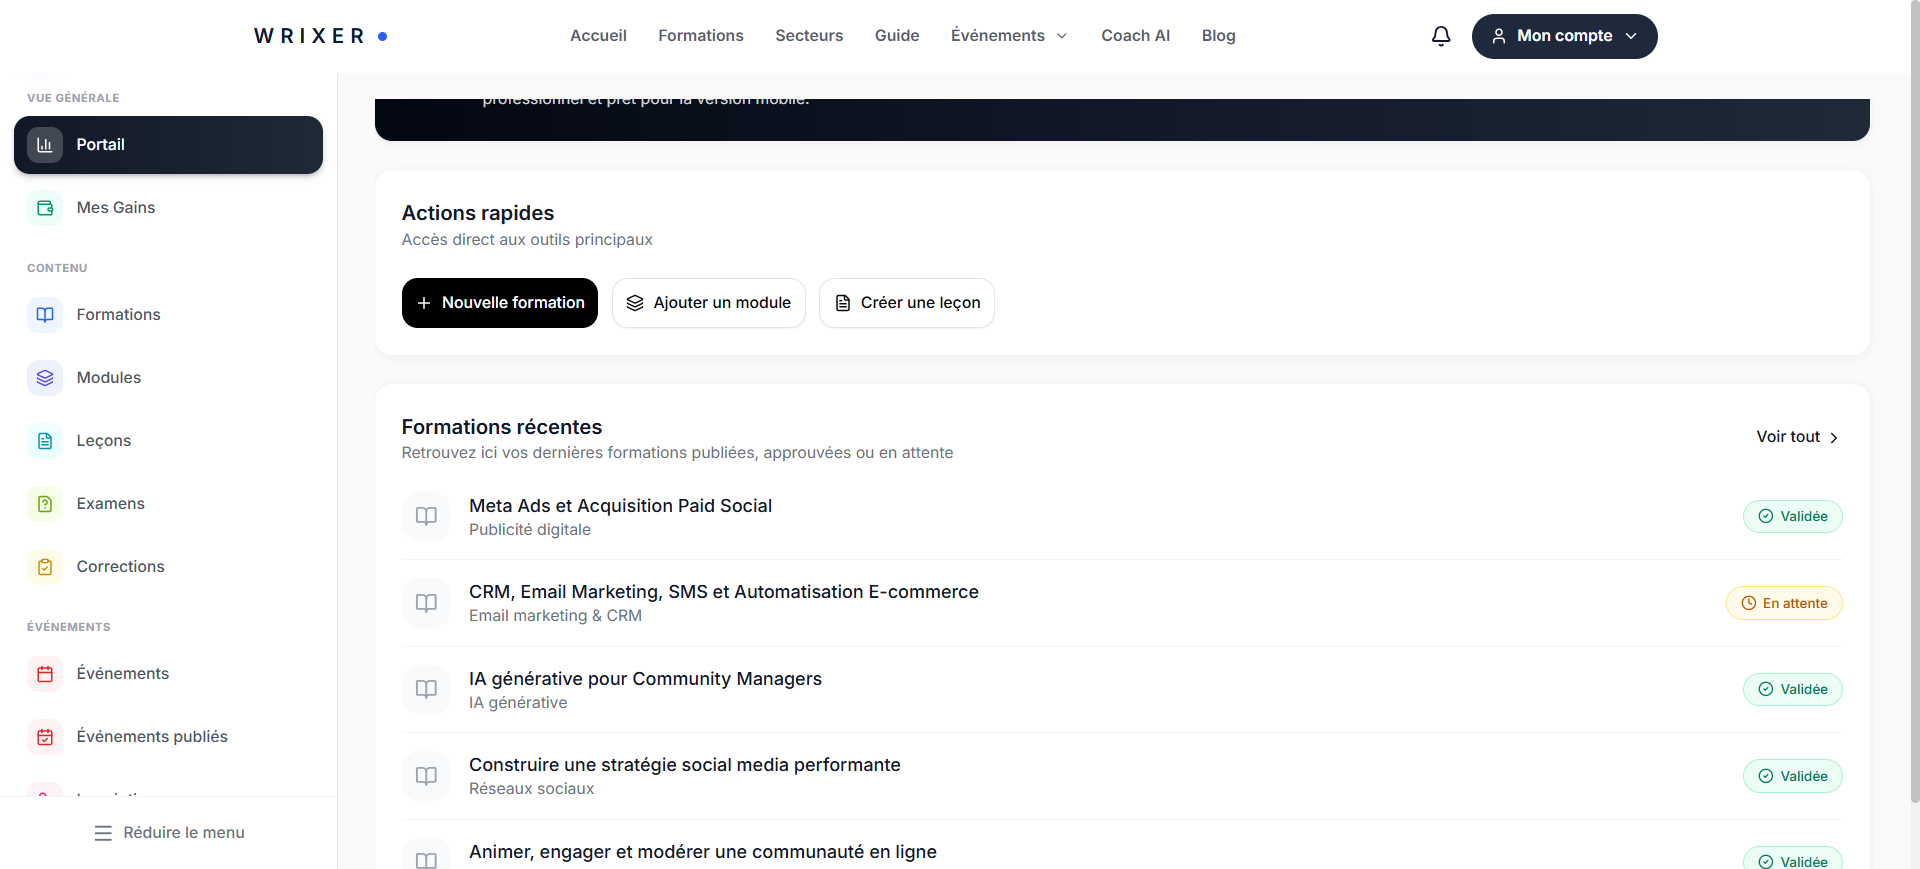Click the Événements calendar icon
1920x869 pixels.
tap(45, 674)
